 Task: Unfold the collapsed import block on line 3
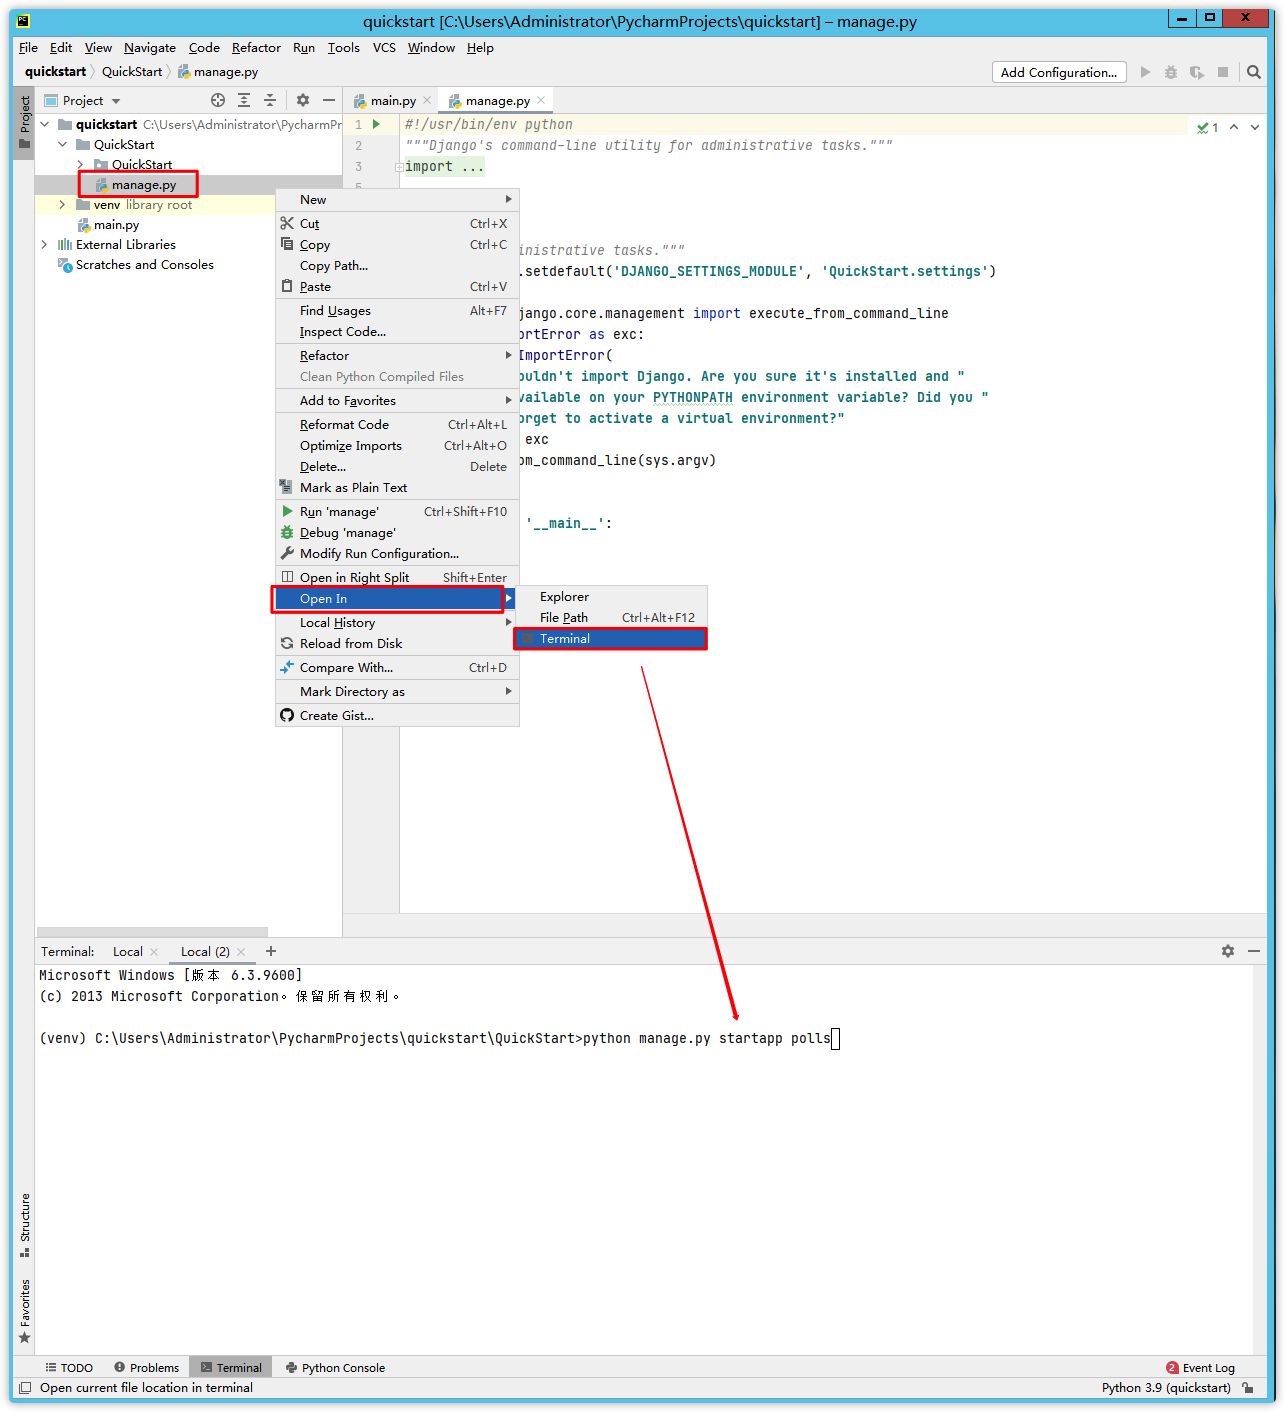399,167
